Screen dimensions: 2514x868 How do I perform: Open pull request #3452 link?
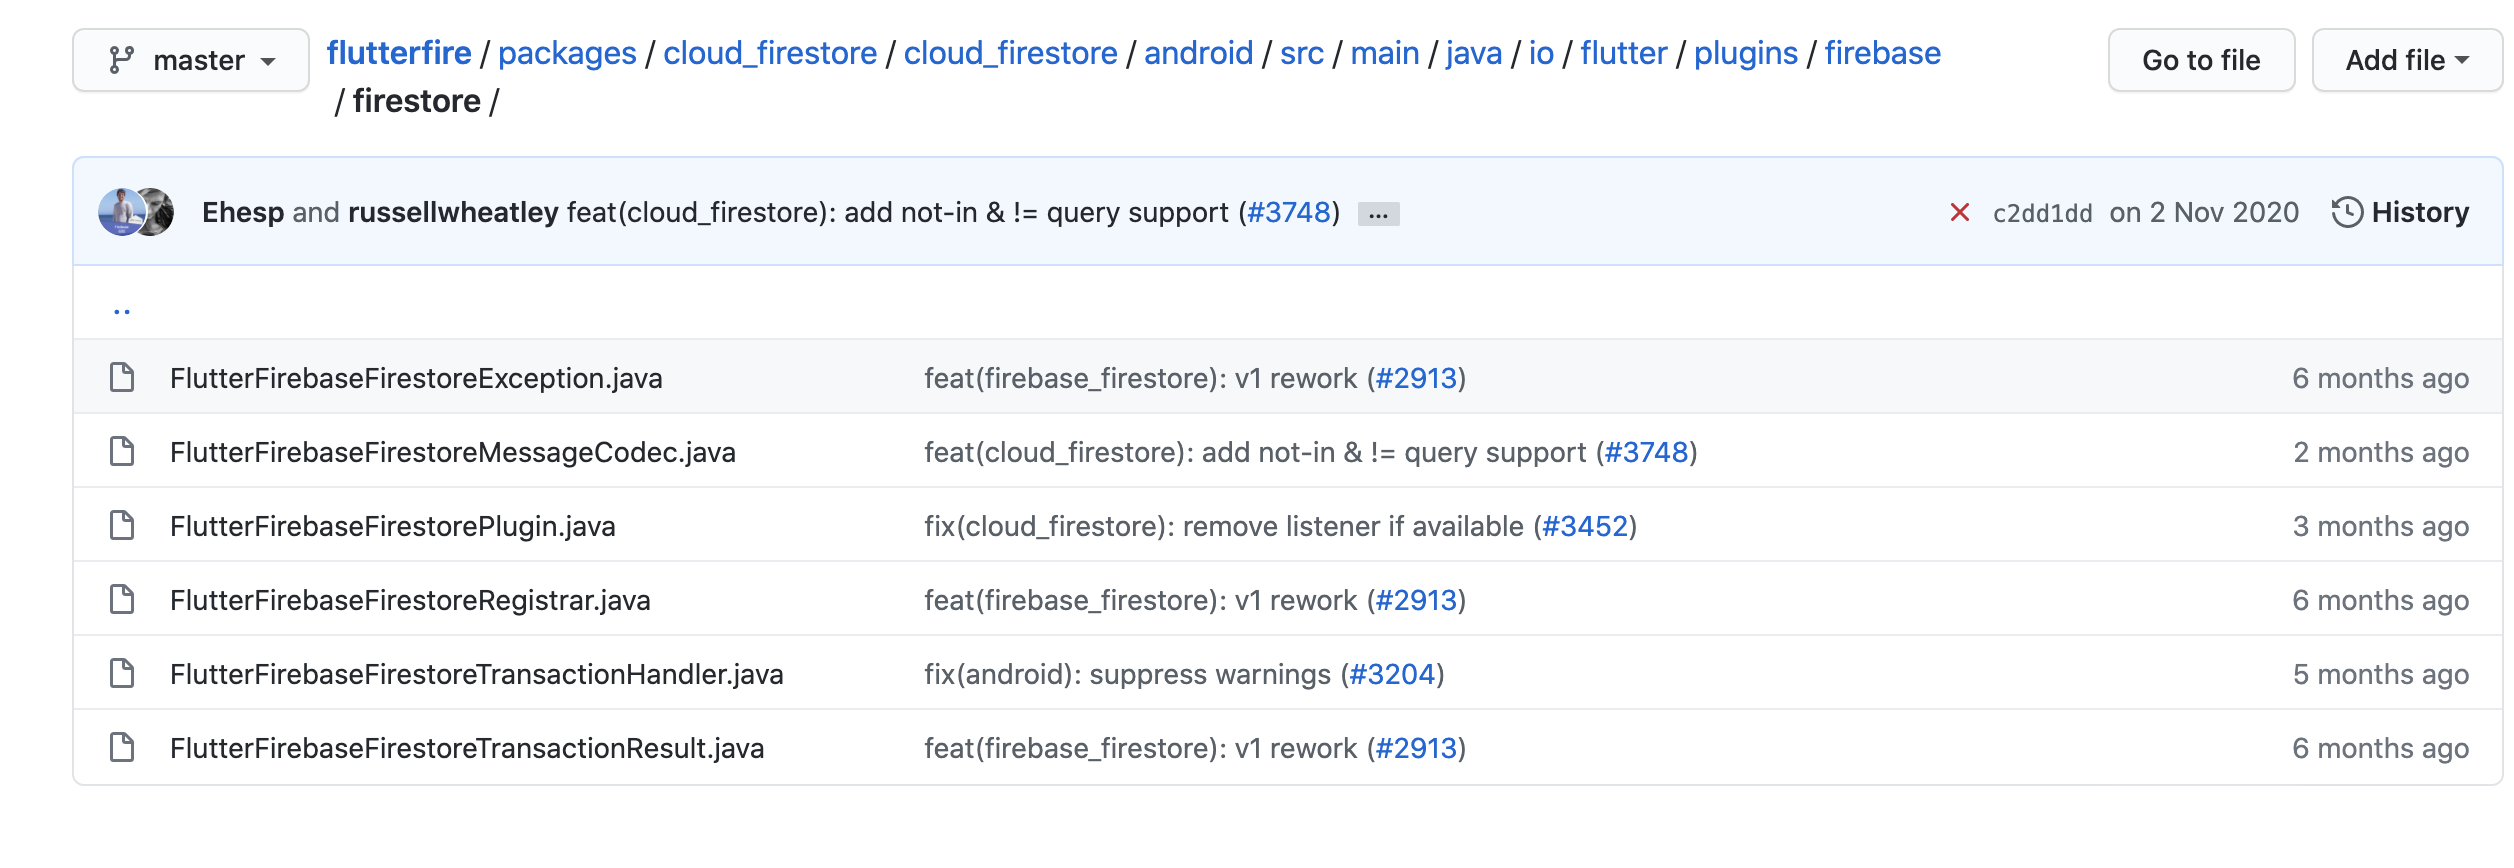coord(1585,526)
